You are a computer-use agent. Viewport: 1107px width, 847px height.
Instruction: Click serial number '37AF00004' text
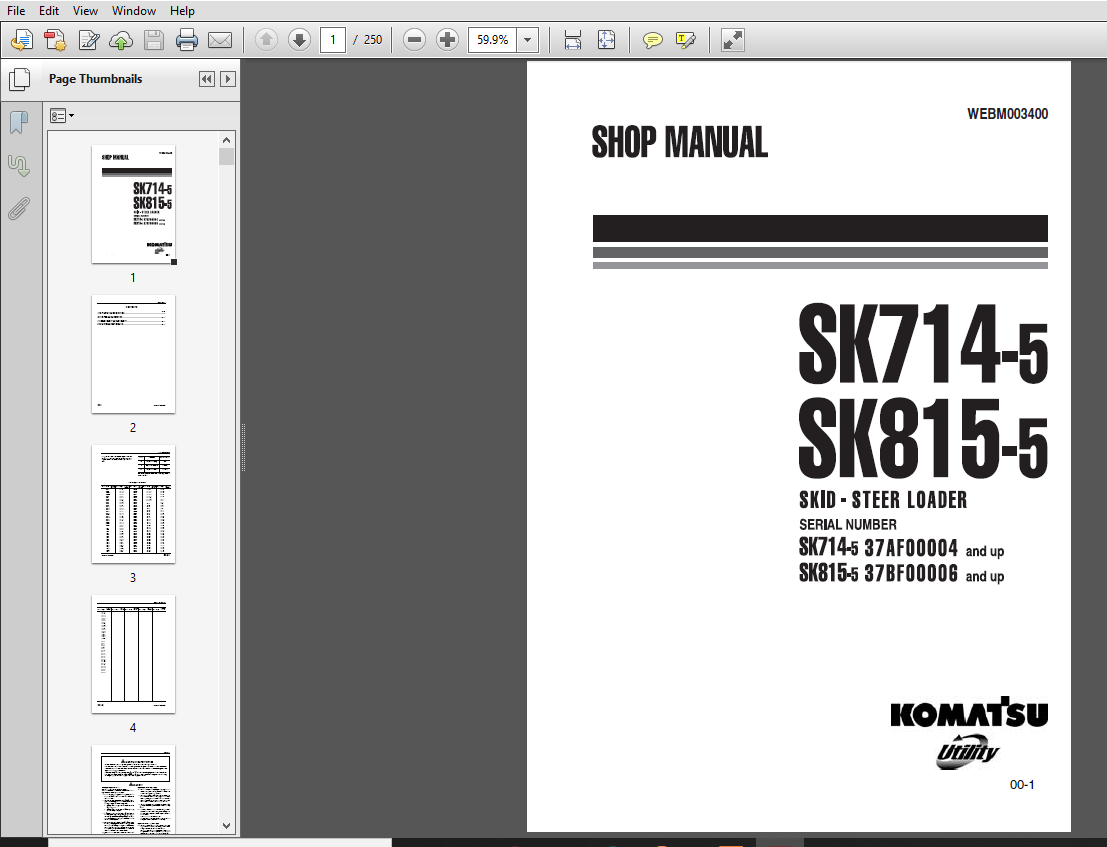coord(911,548)
